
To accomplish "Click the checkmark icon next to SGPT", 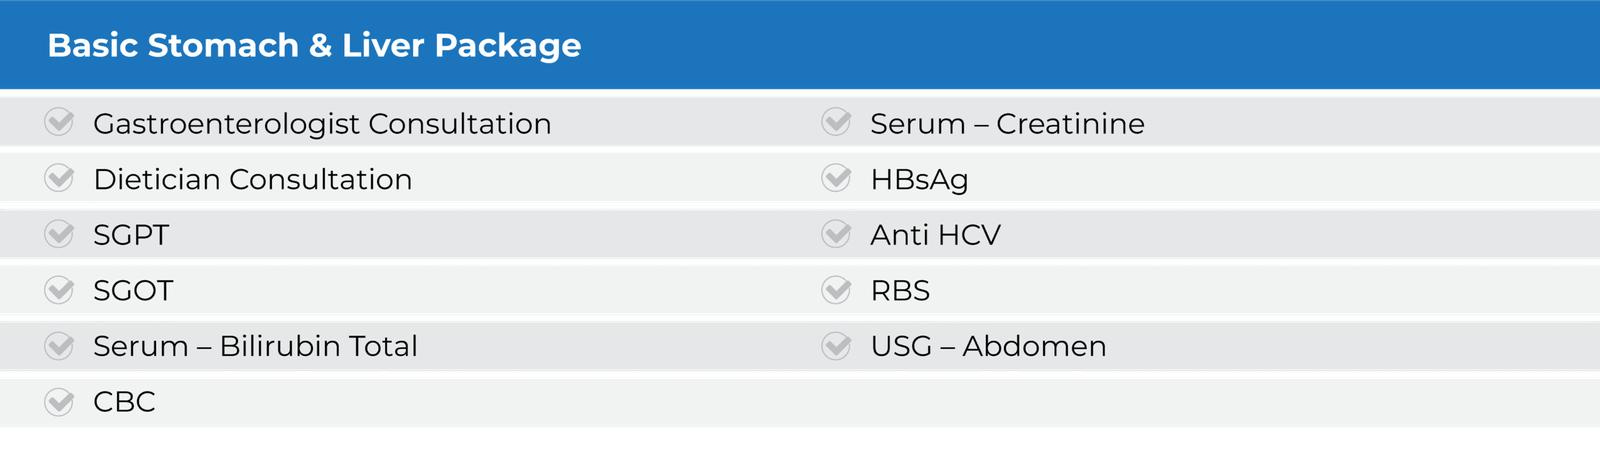I will [60, 234].
